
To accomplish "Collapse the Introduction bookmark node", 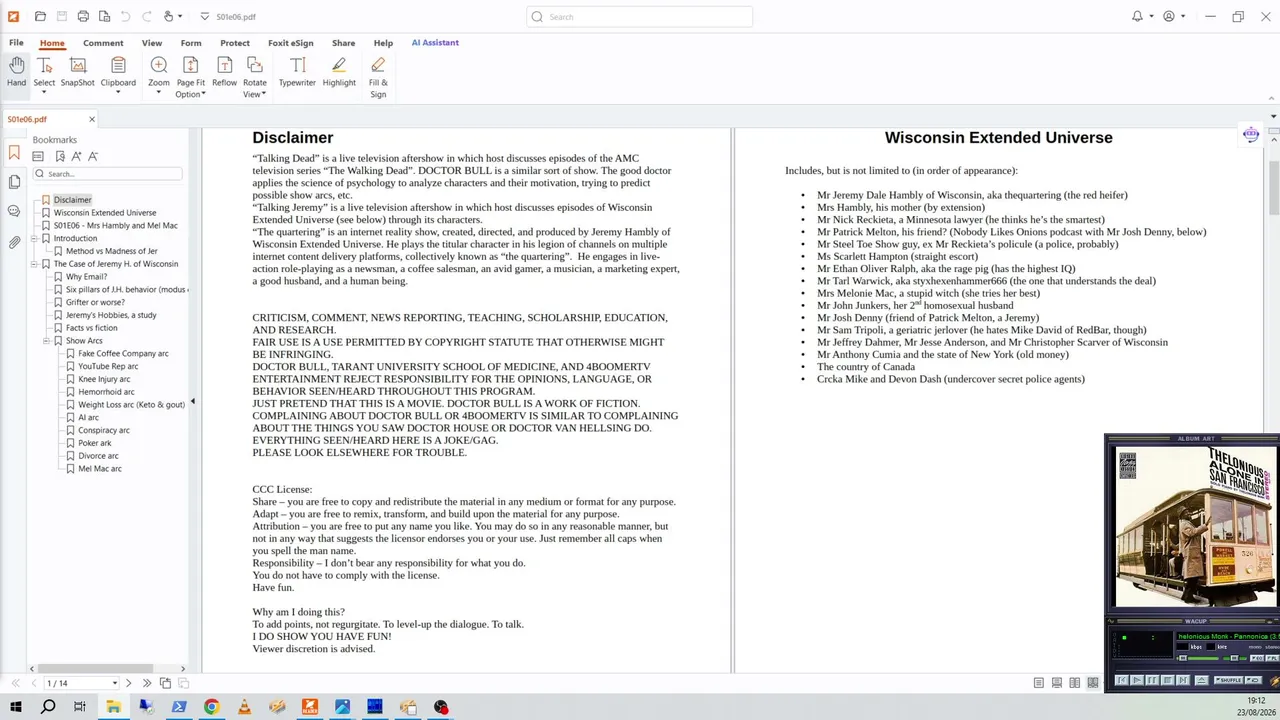I will (33, 239).
